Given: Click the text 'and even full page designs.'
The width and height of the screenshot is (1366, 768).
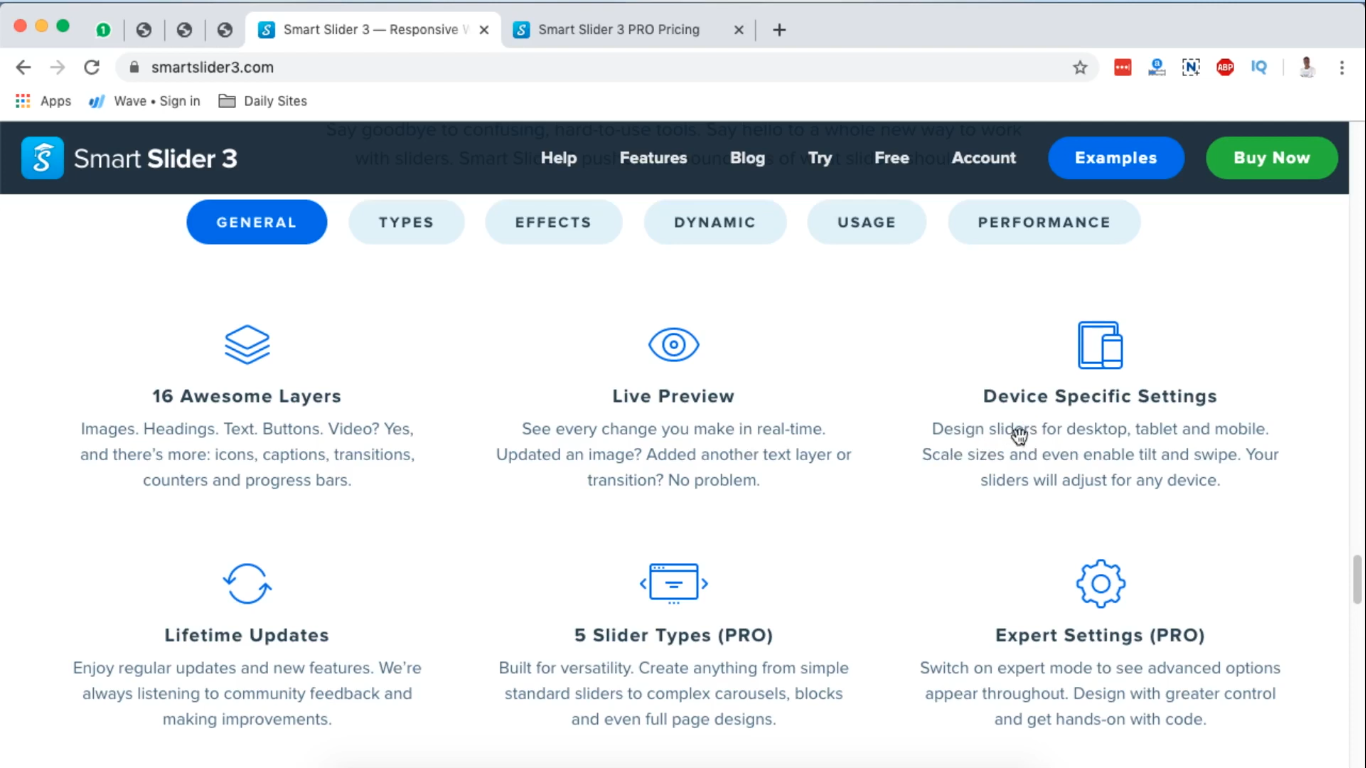Looking at the screenshot, I should (x=674, y=719).
